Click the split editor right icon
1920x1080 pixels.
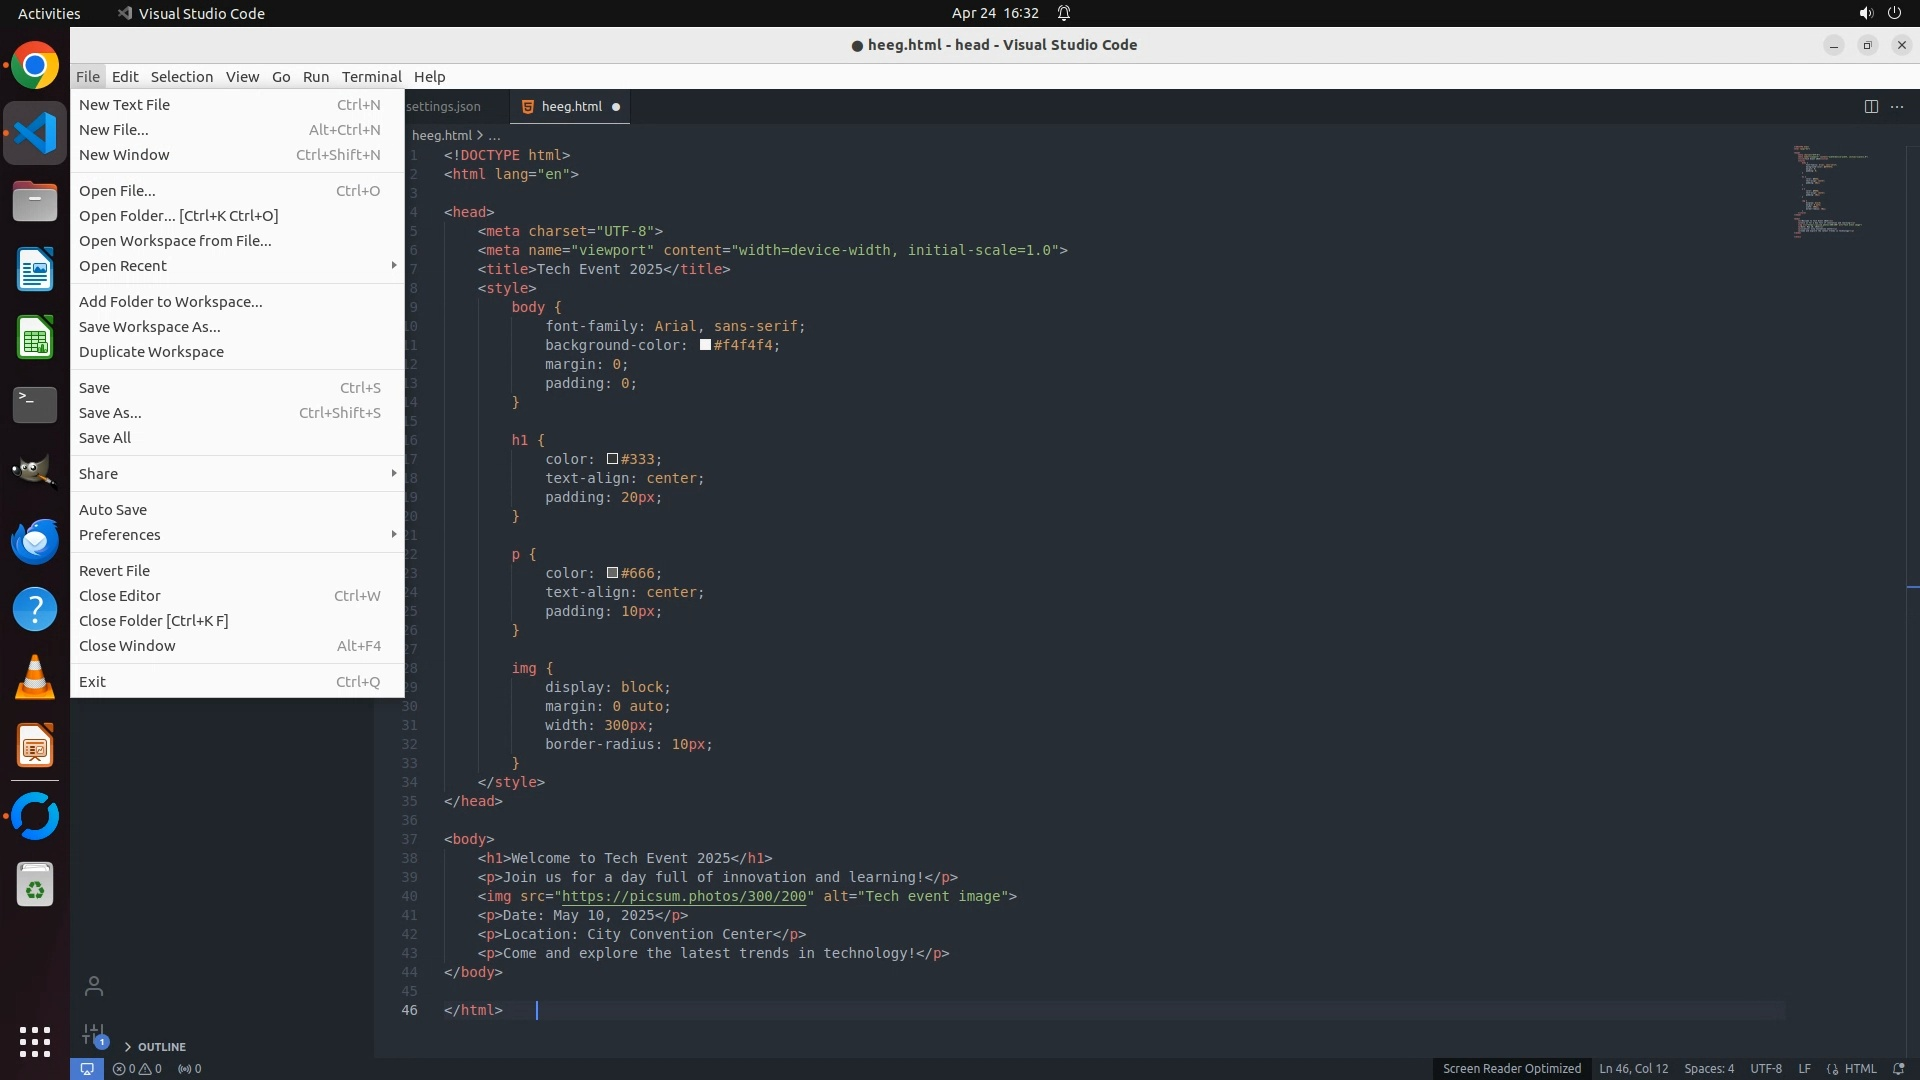1871,106
